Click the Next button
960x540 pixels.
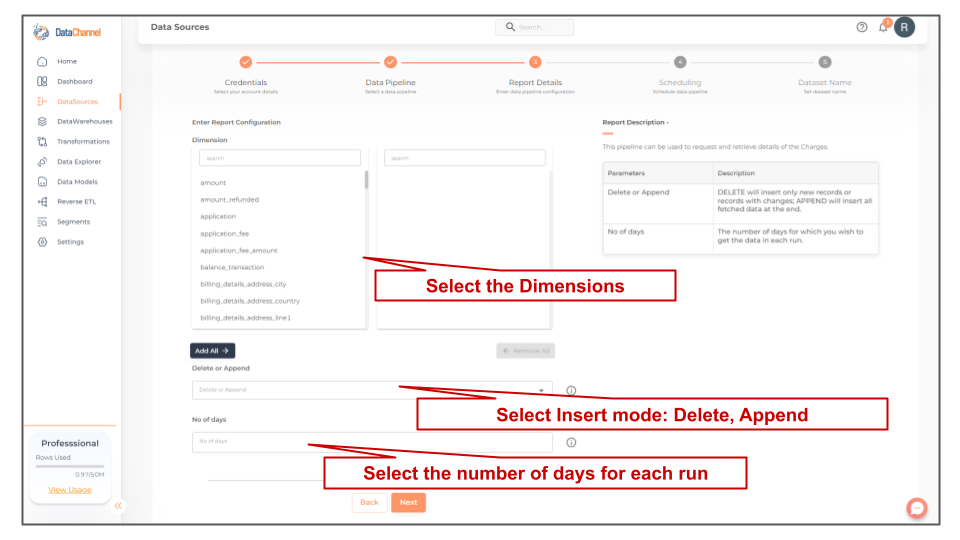[408, 503]
